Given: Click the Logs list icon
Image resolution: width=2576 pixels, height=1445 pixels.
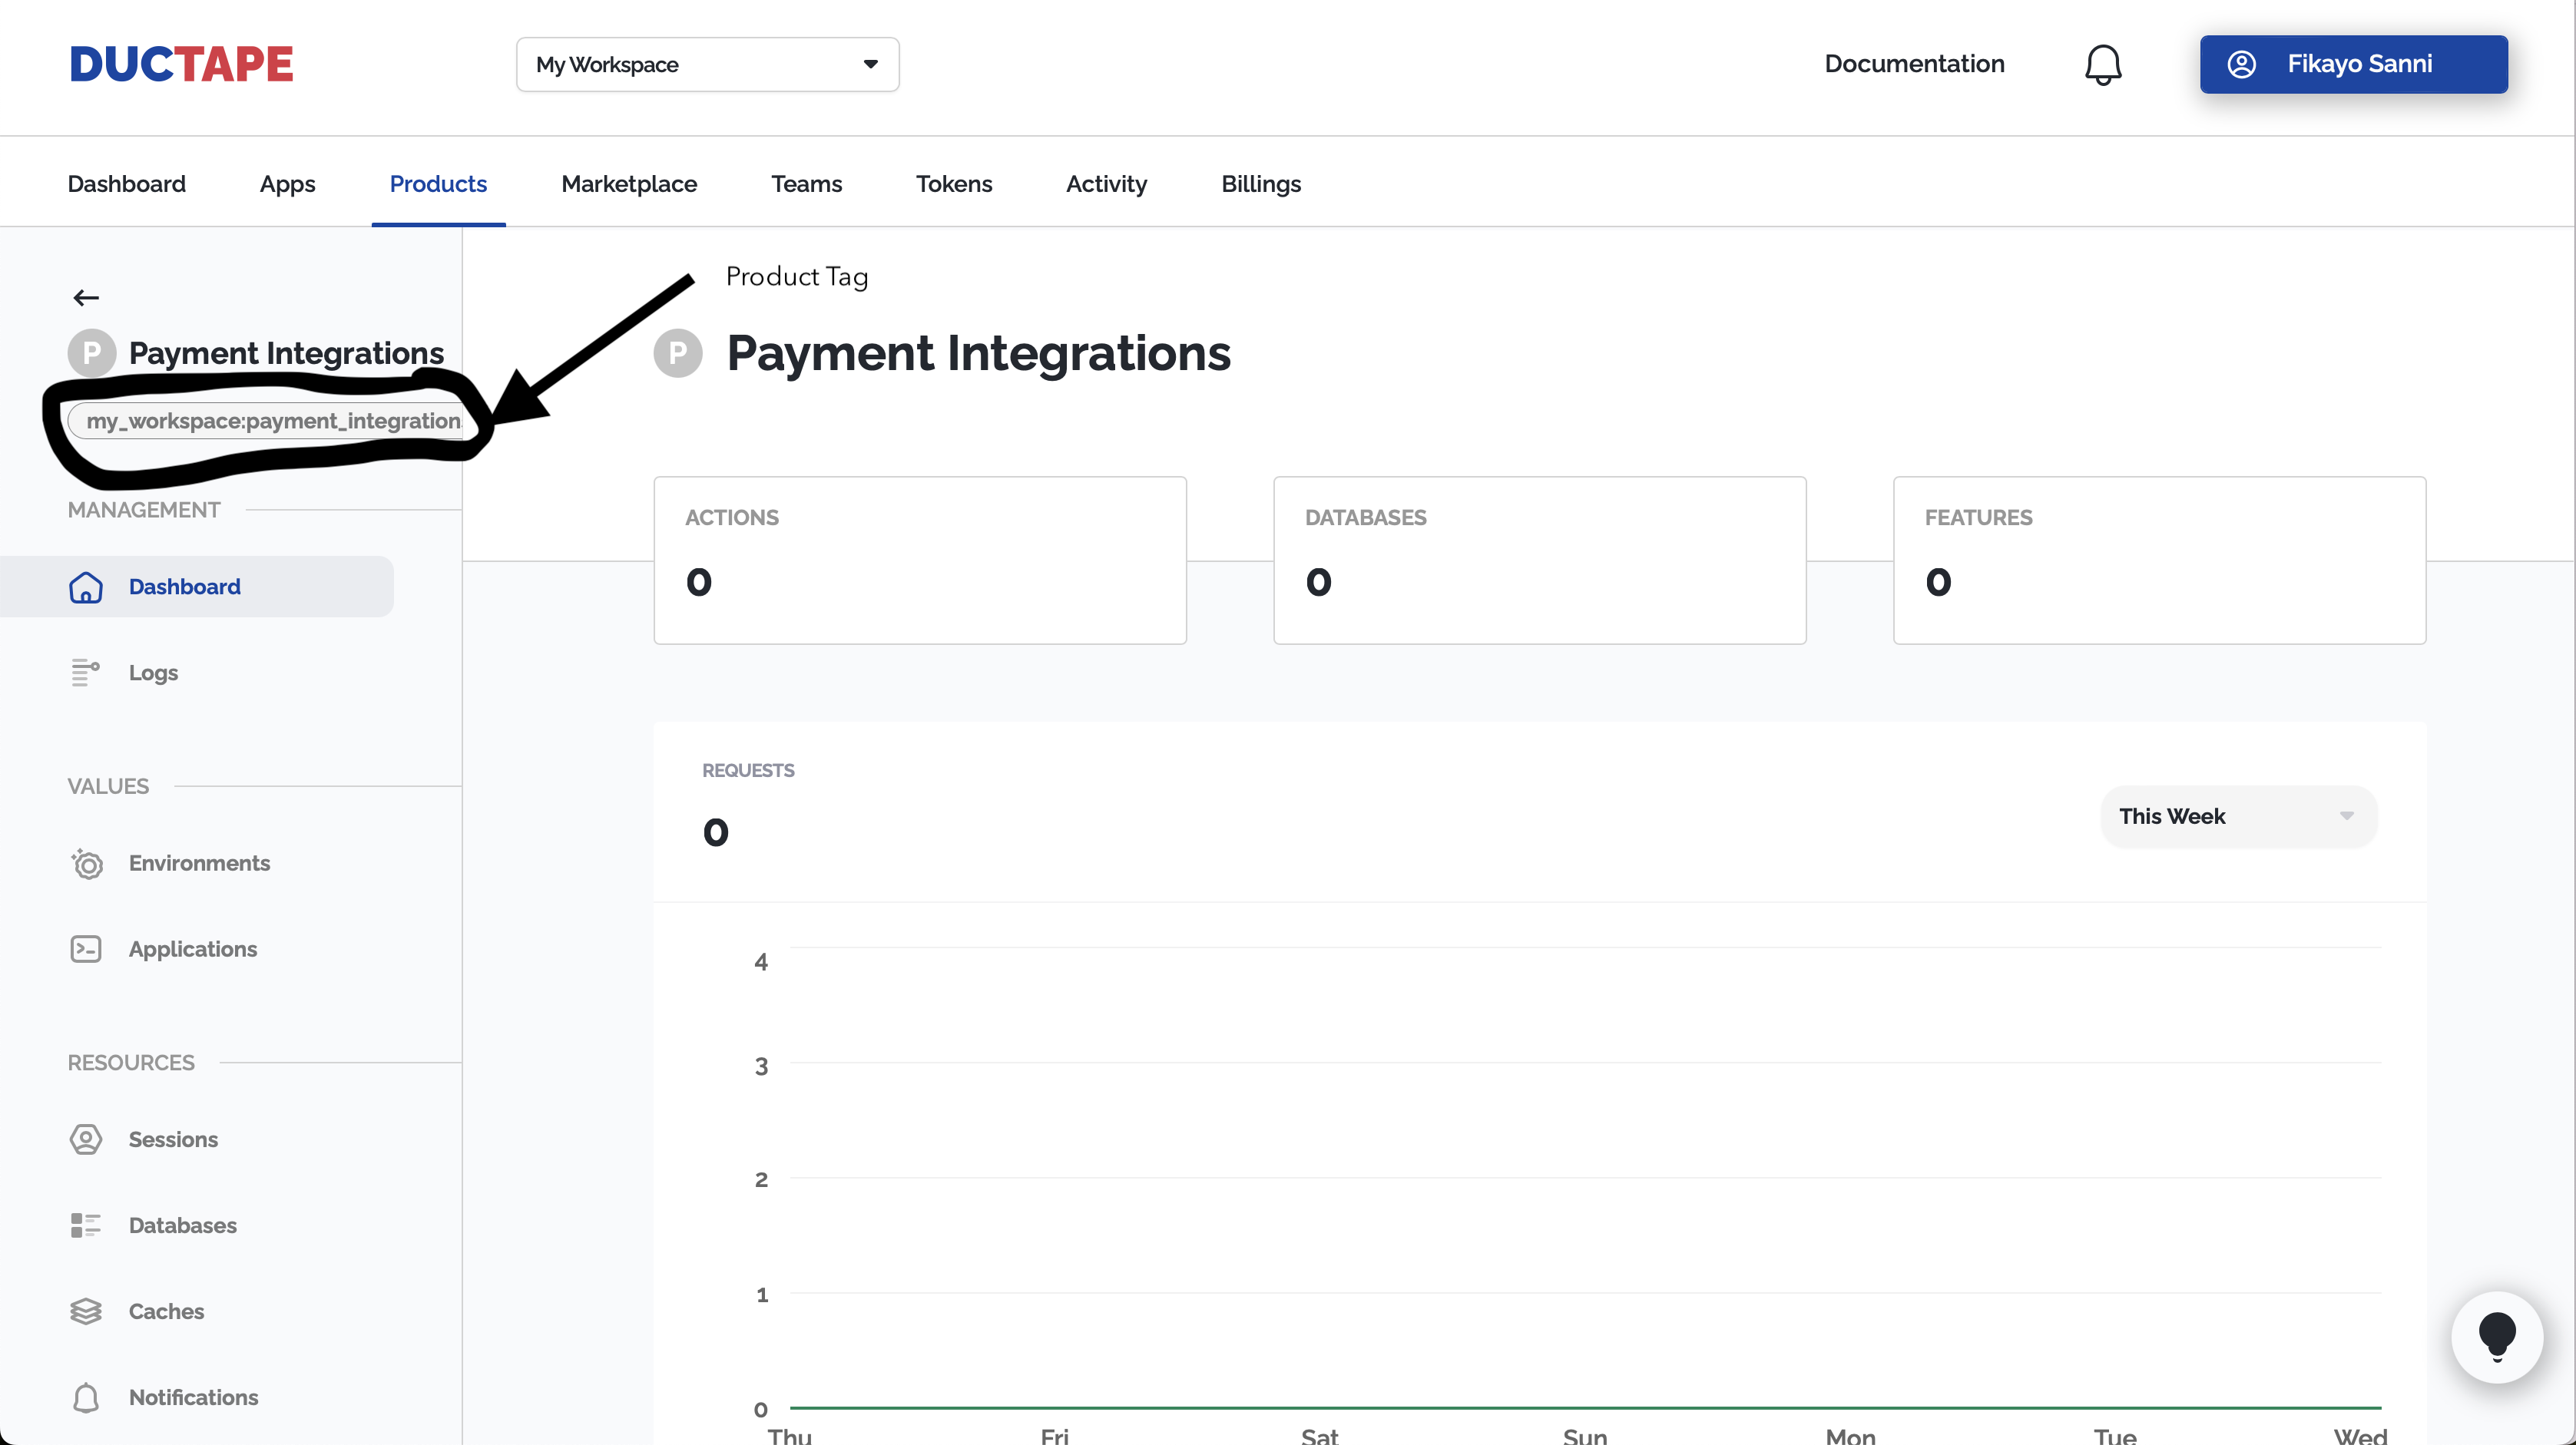Looking at the screenshot, I should [x=86, y=673].
